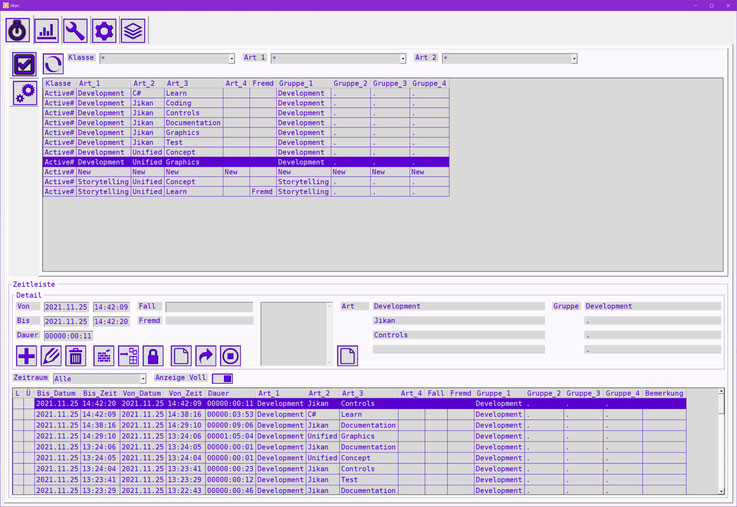Viewport: 737px width, 507px height.
Task: Stop recording with the circle-square icon
Action: 230,356
